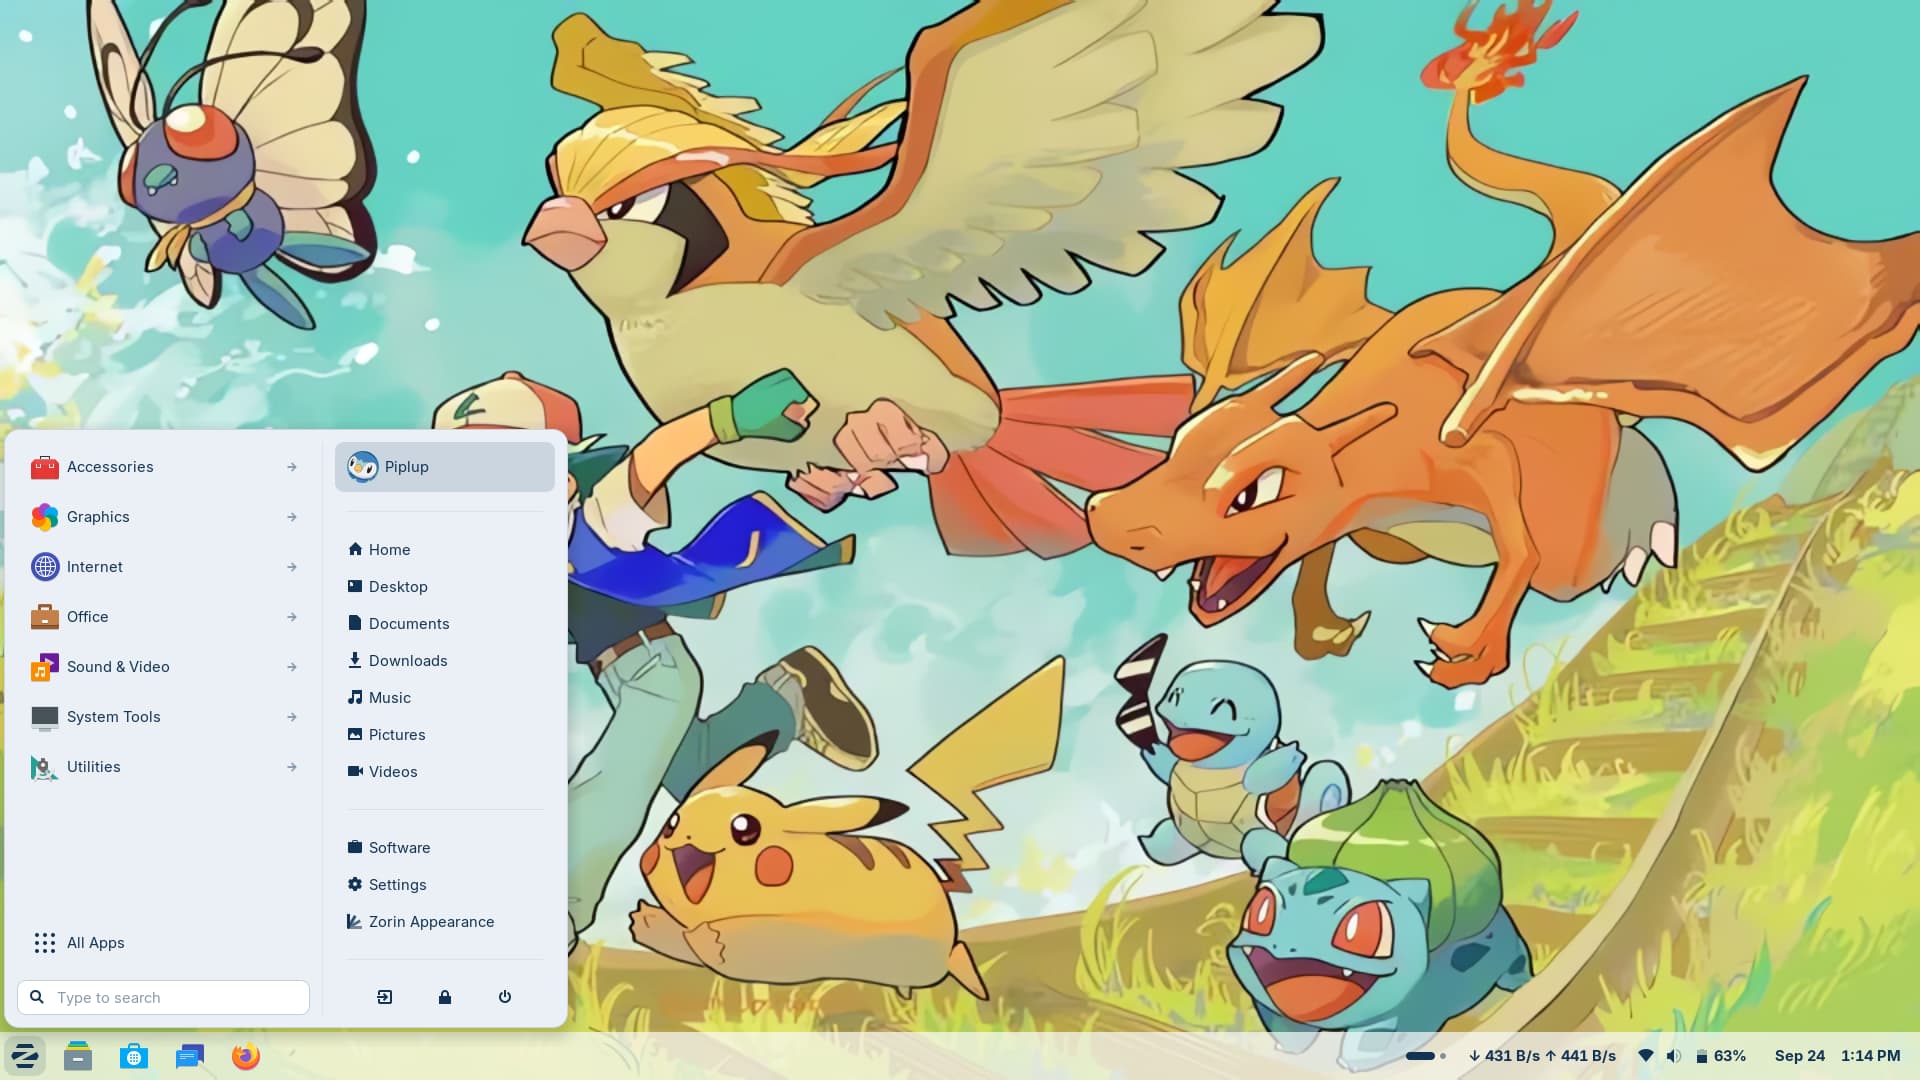Image resolution: width=1920 pixels, height=1080 pixels.
Task: Click the log out icon
Action: (385, 997)
